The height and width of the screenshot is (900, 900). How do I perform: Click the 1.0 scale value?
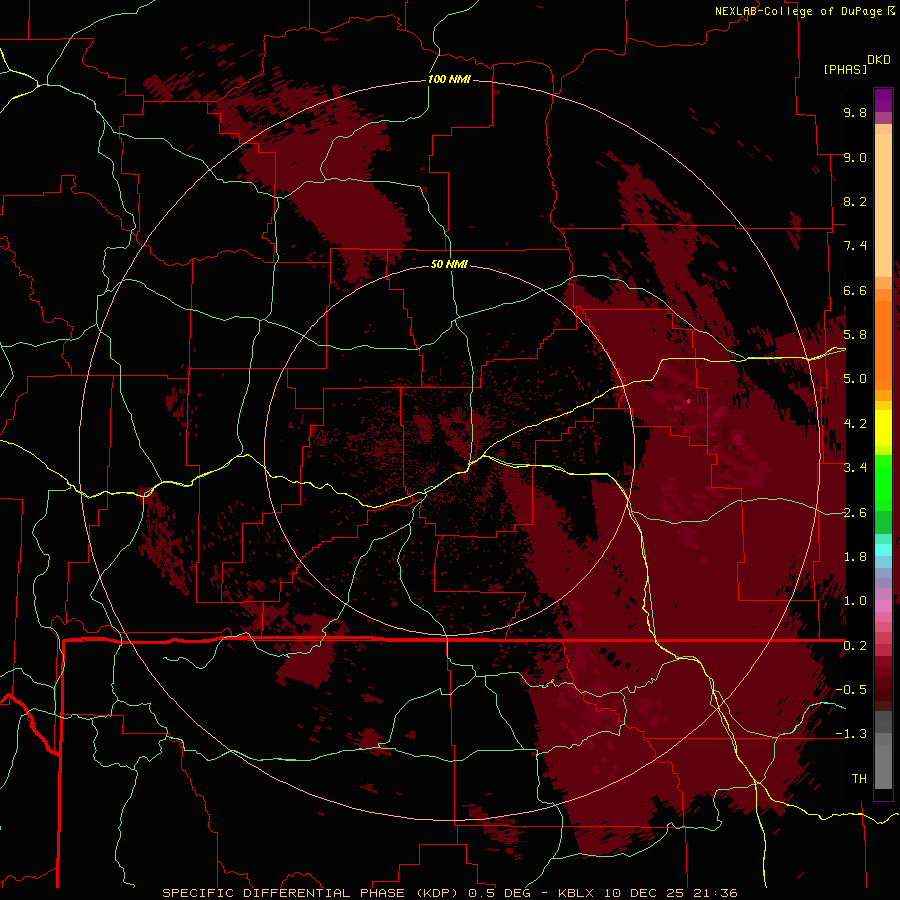tap(855, 601)
